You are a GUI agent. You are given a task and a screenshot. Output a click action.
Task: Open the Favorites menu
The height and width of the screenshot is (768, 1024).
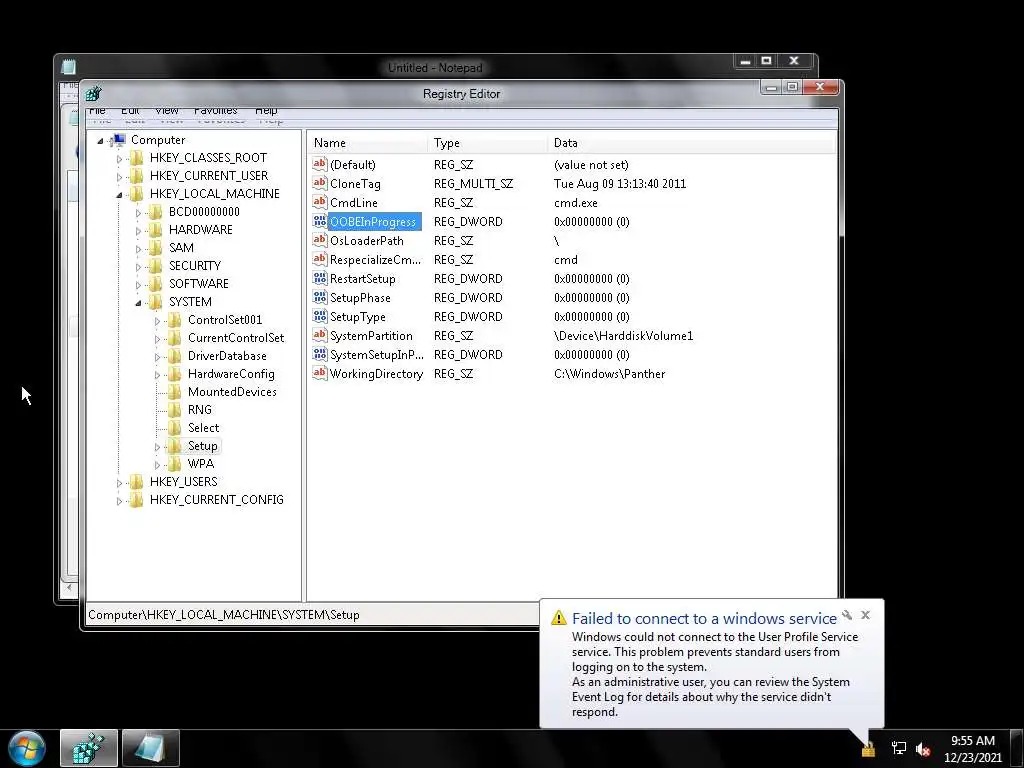point(216,111)
